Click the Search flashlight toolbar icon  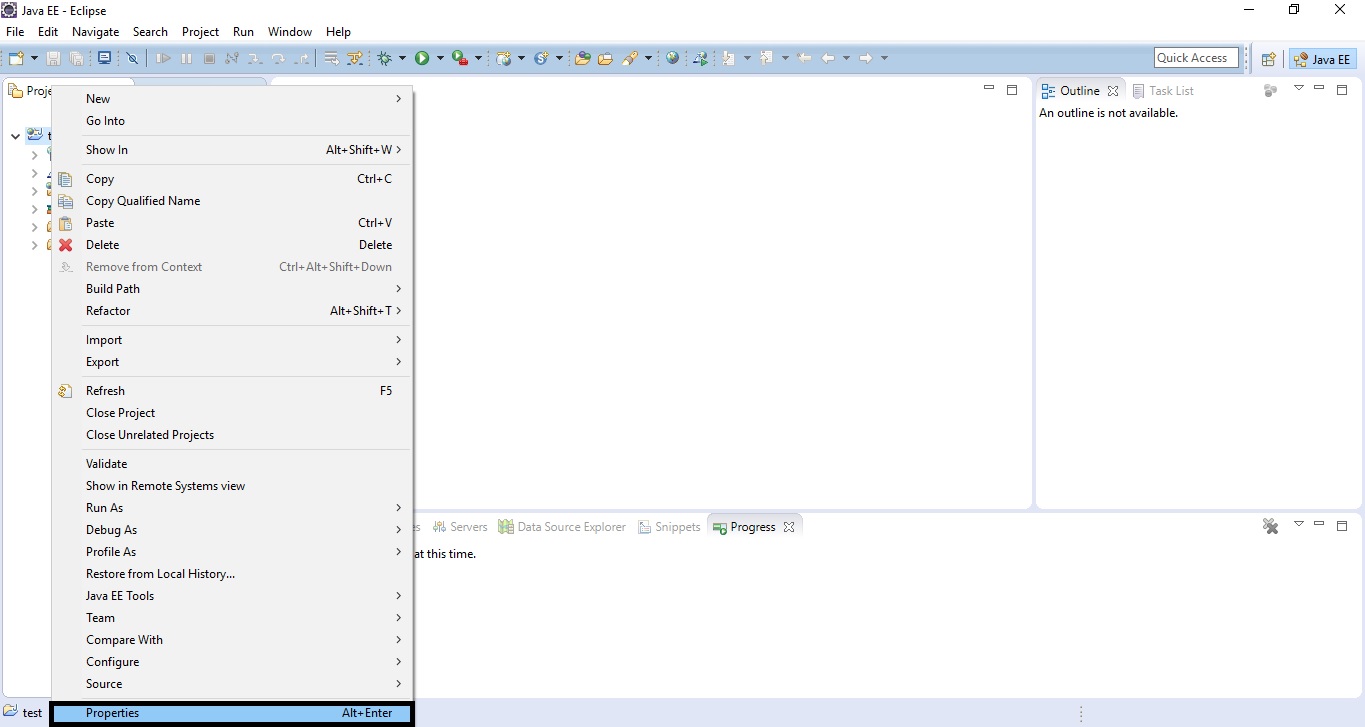tap(630, 58)
